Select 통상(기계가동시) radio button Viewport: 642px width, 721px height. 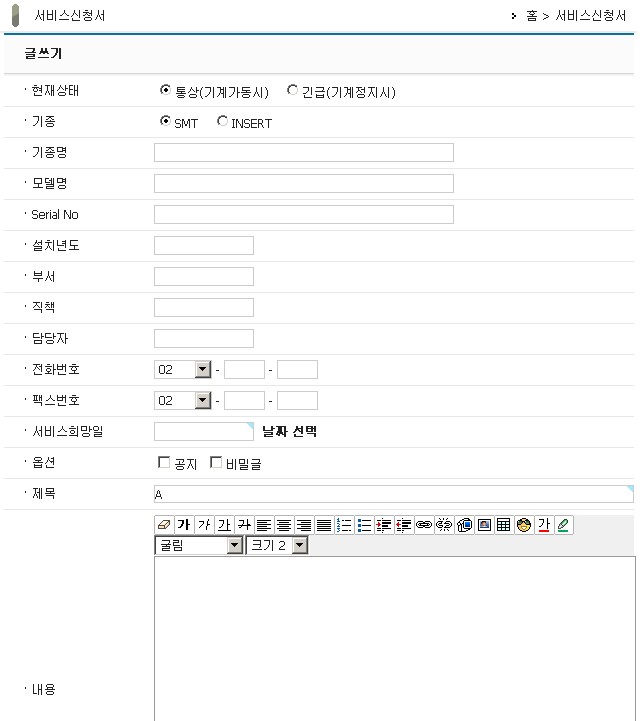click(165, 90)
